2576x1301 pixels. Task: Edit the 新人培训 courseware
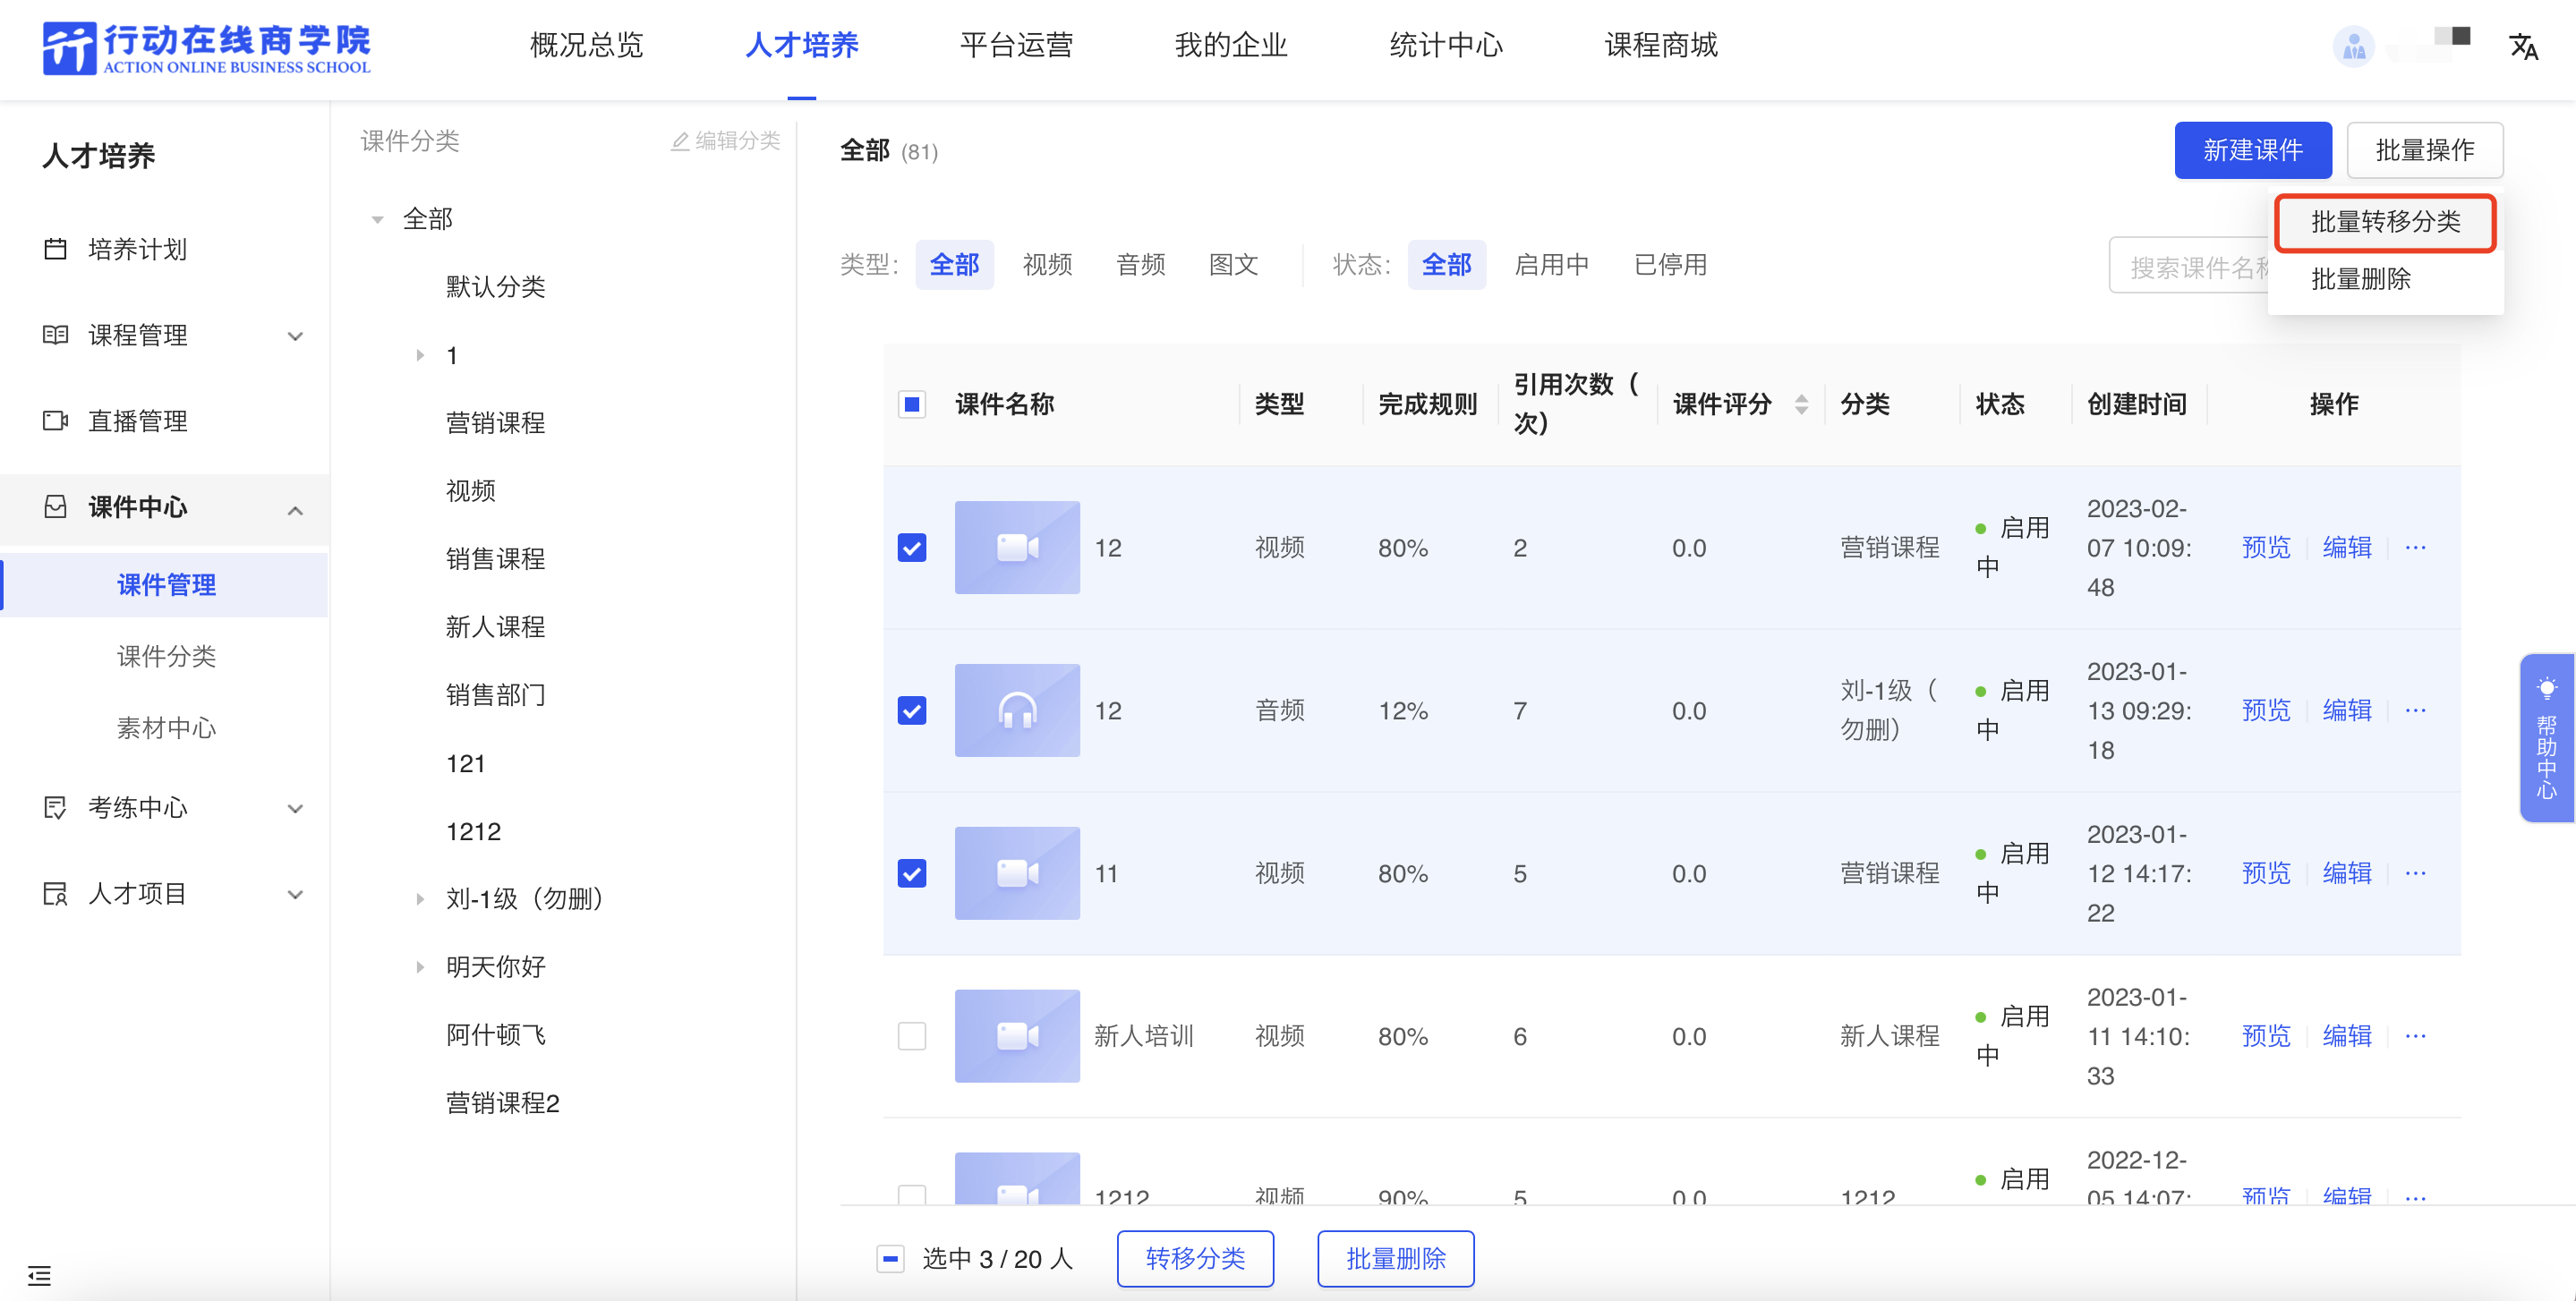pos(2346,1036)
